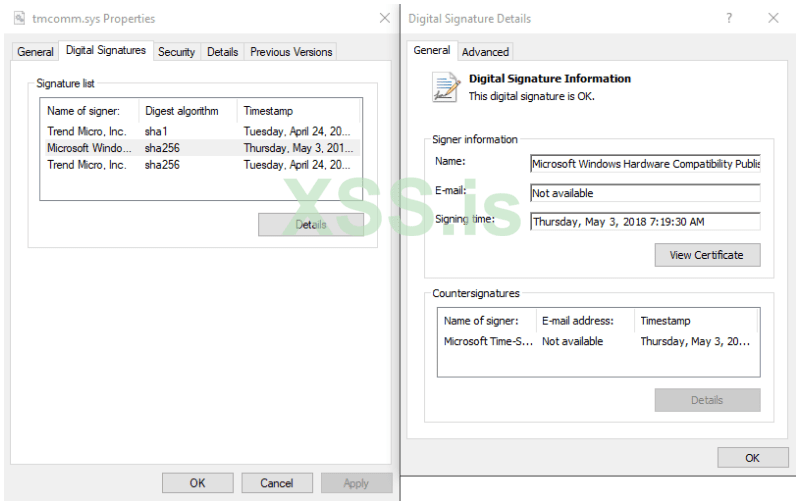Click 'Not available' in Countersignatures row

coord(572,341)
